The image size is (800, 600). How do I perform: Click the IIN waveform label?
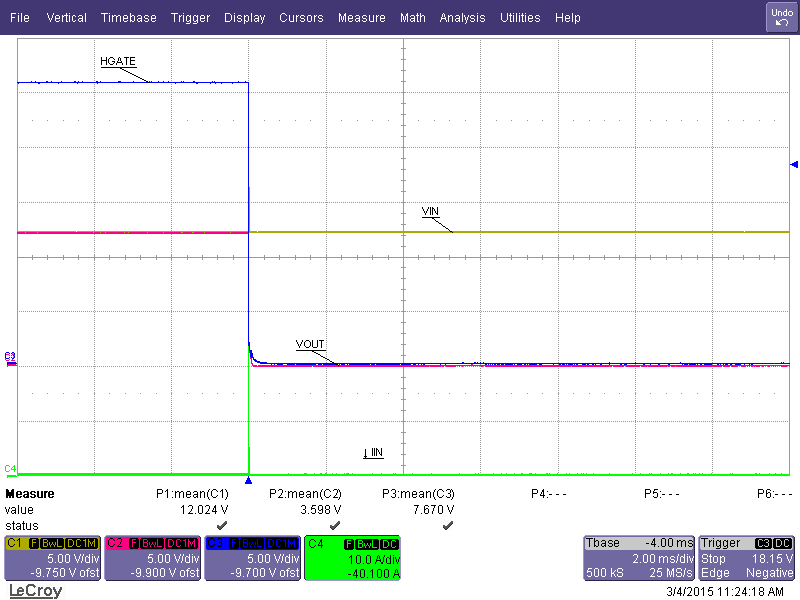[x=373, y=453]
